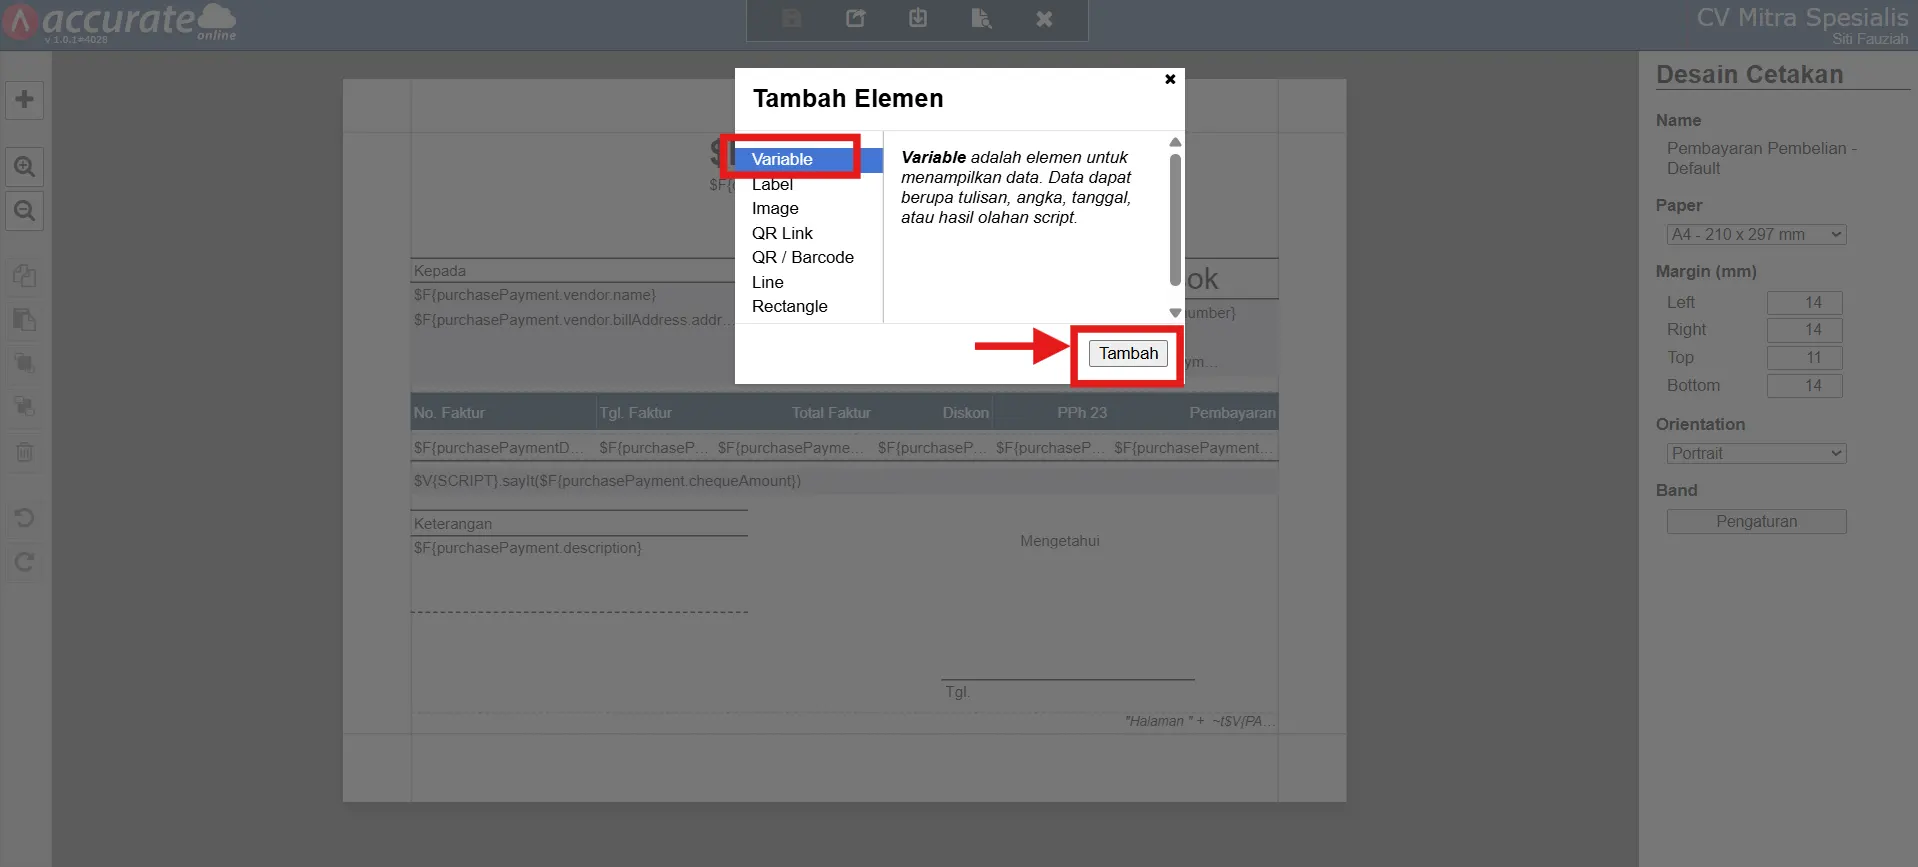Click the Left margin input field
This screenshot has width=1918, height=867.
pyautogui.click(x=1804, y=302)
